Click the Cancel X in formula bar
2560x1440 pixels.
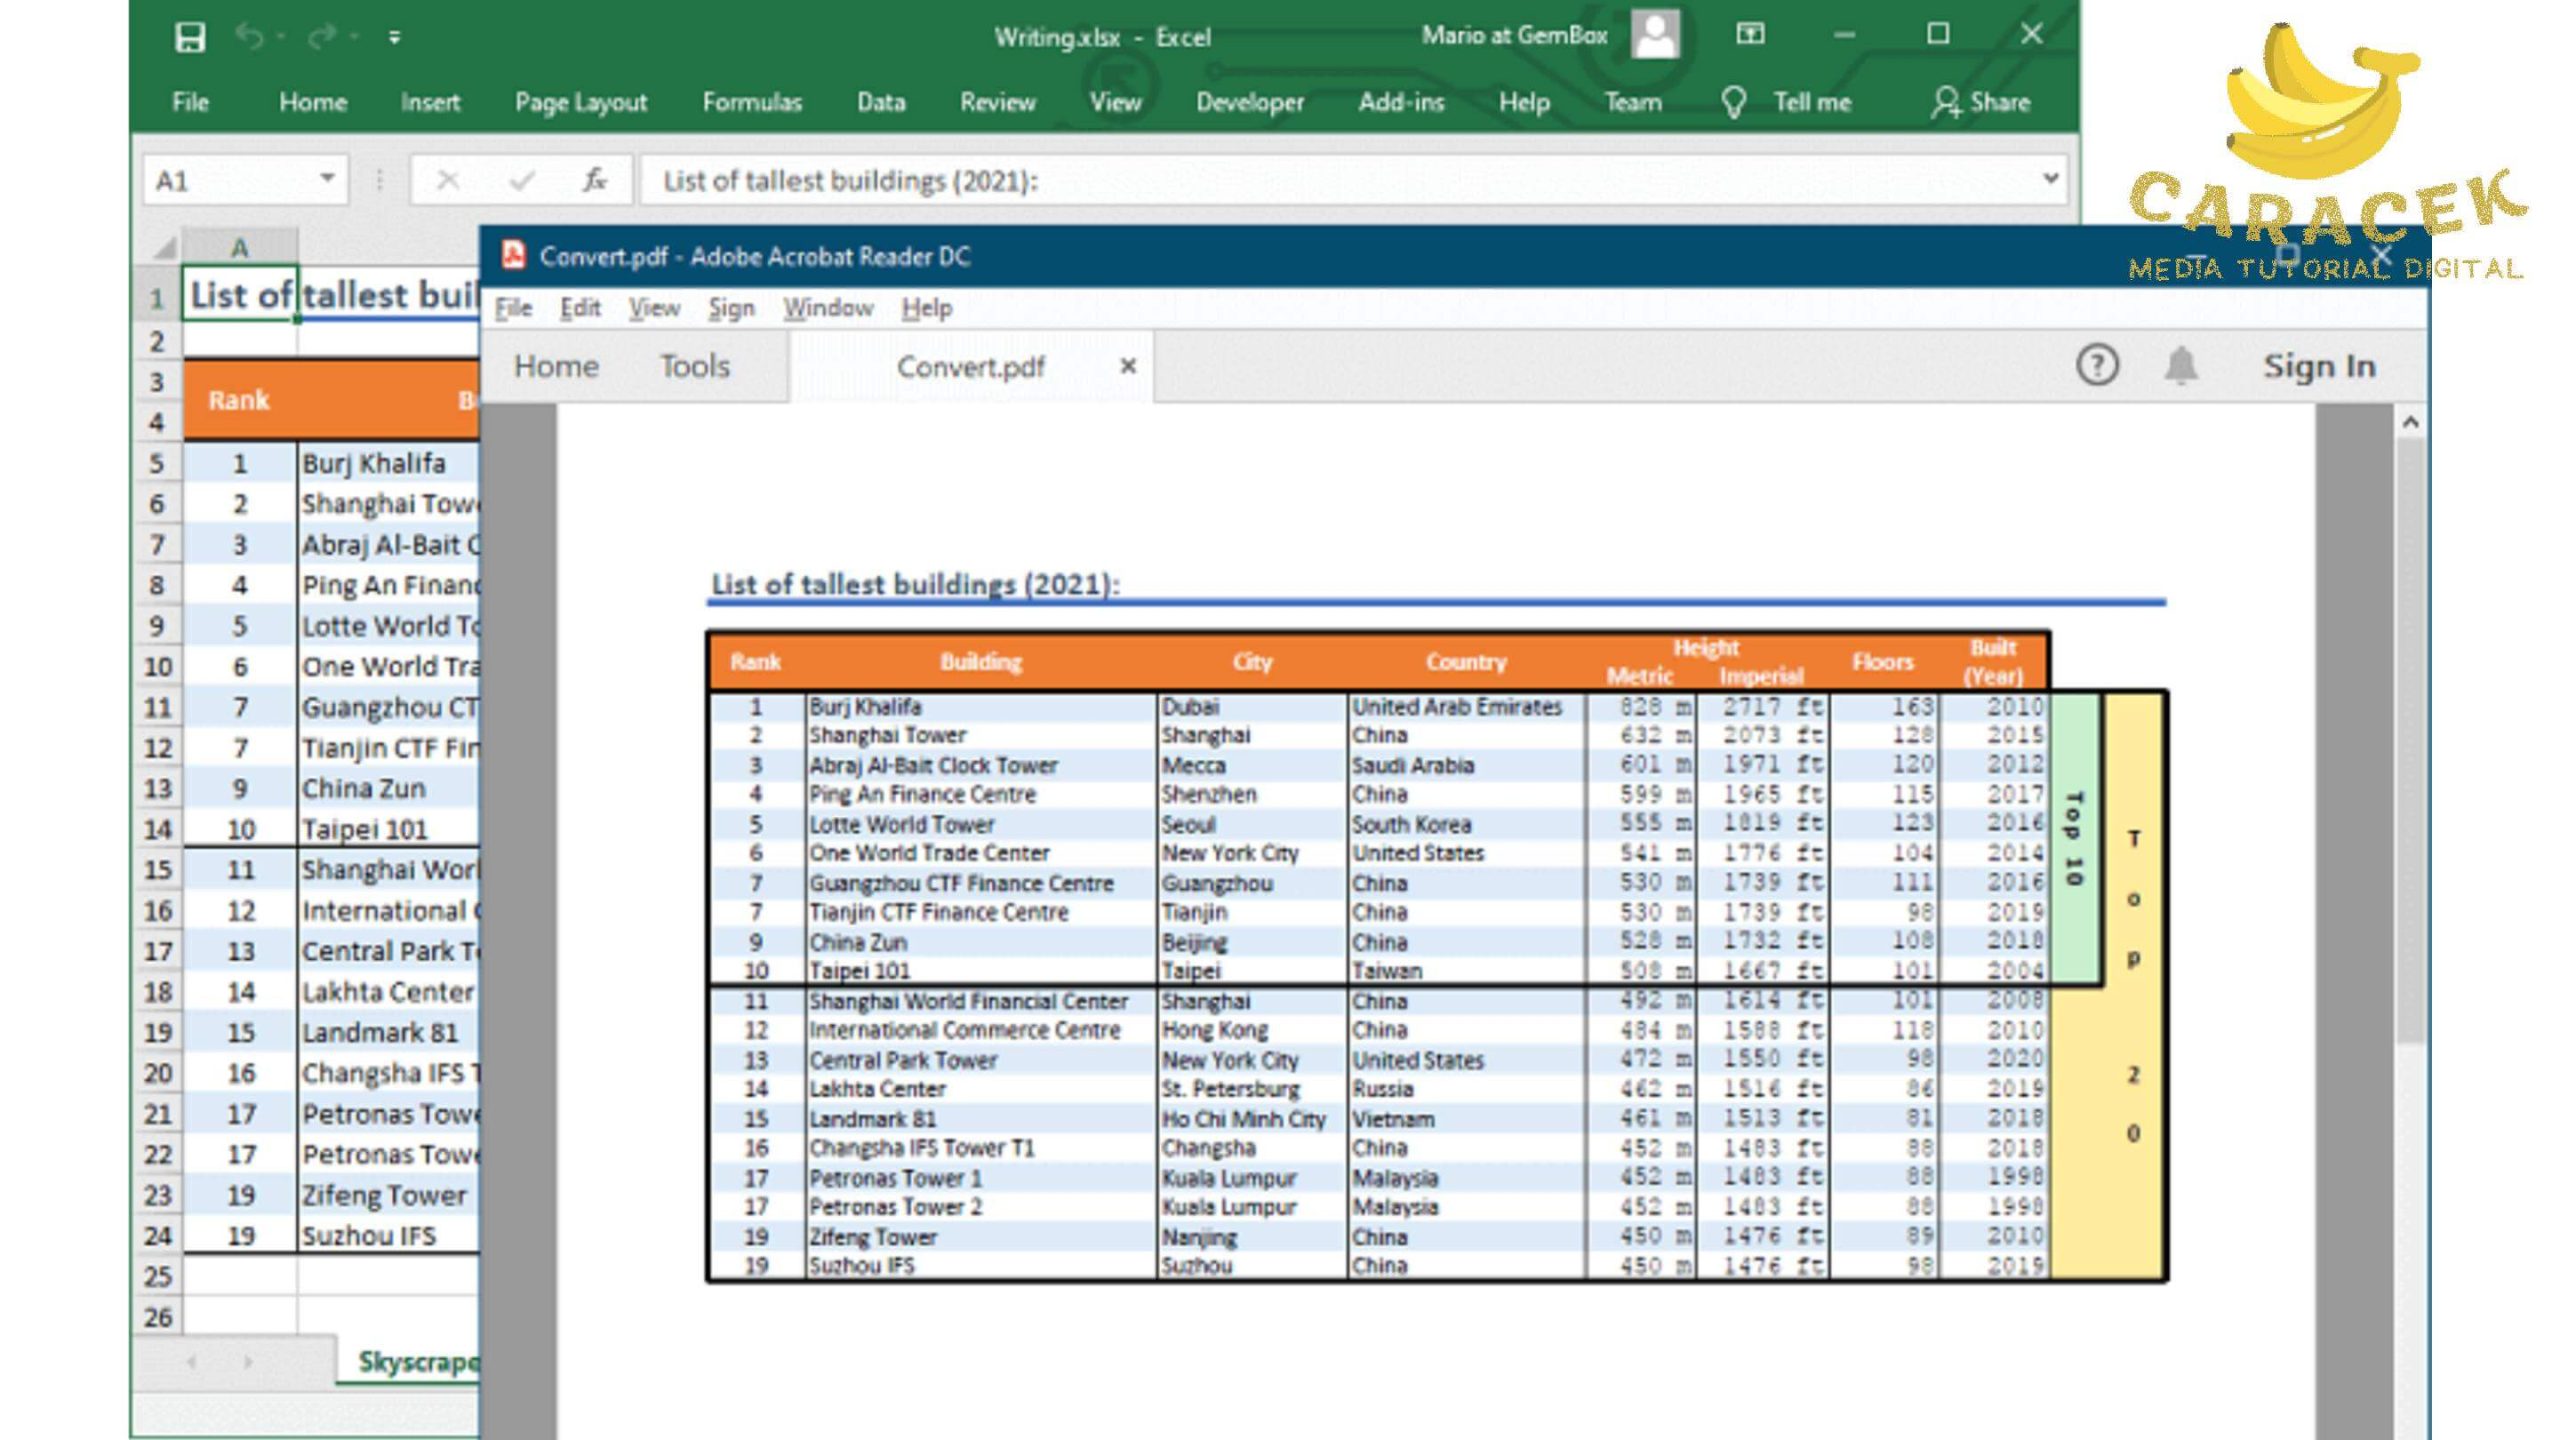(447, 181)
